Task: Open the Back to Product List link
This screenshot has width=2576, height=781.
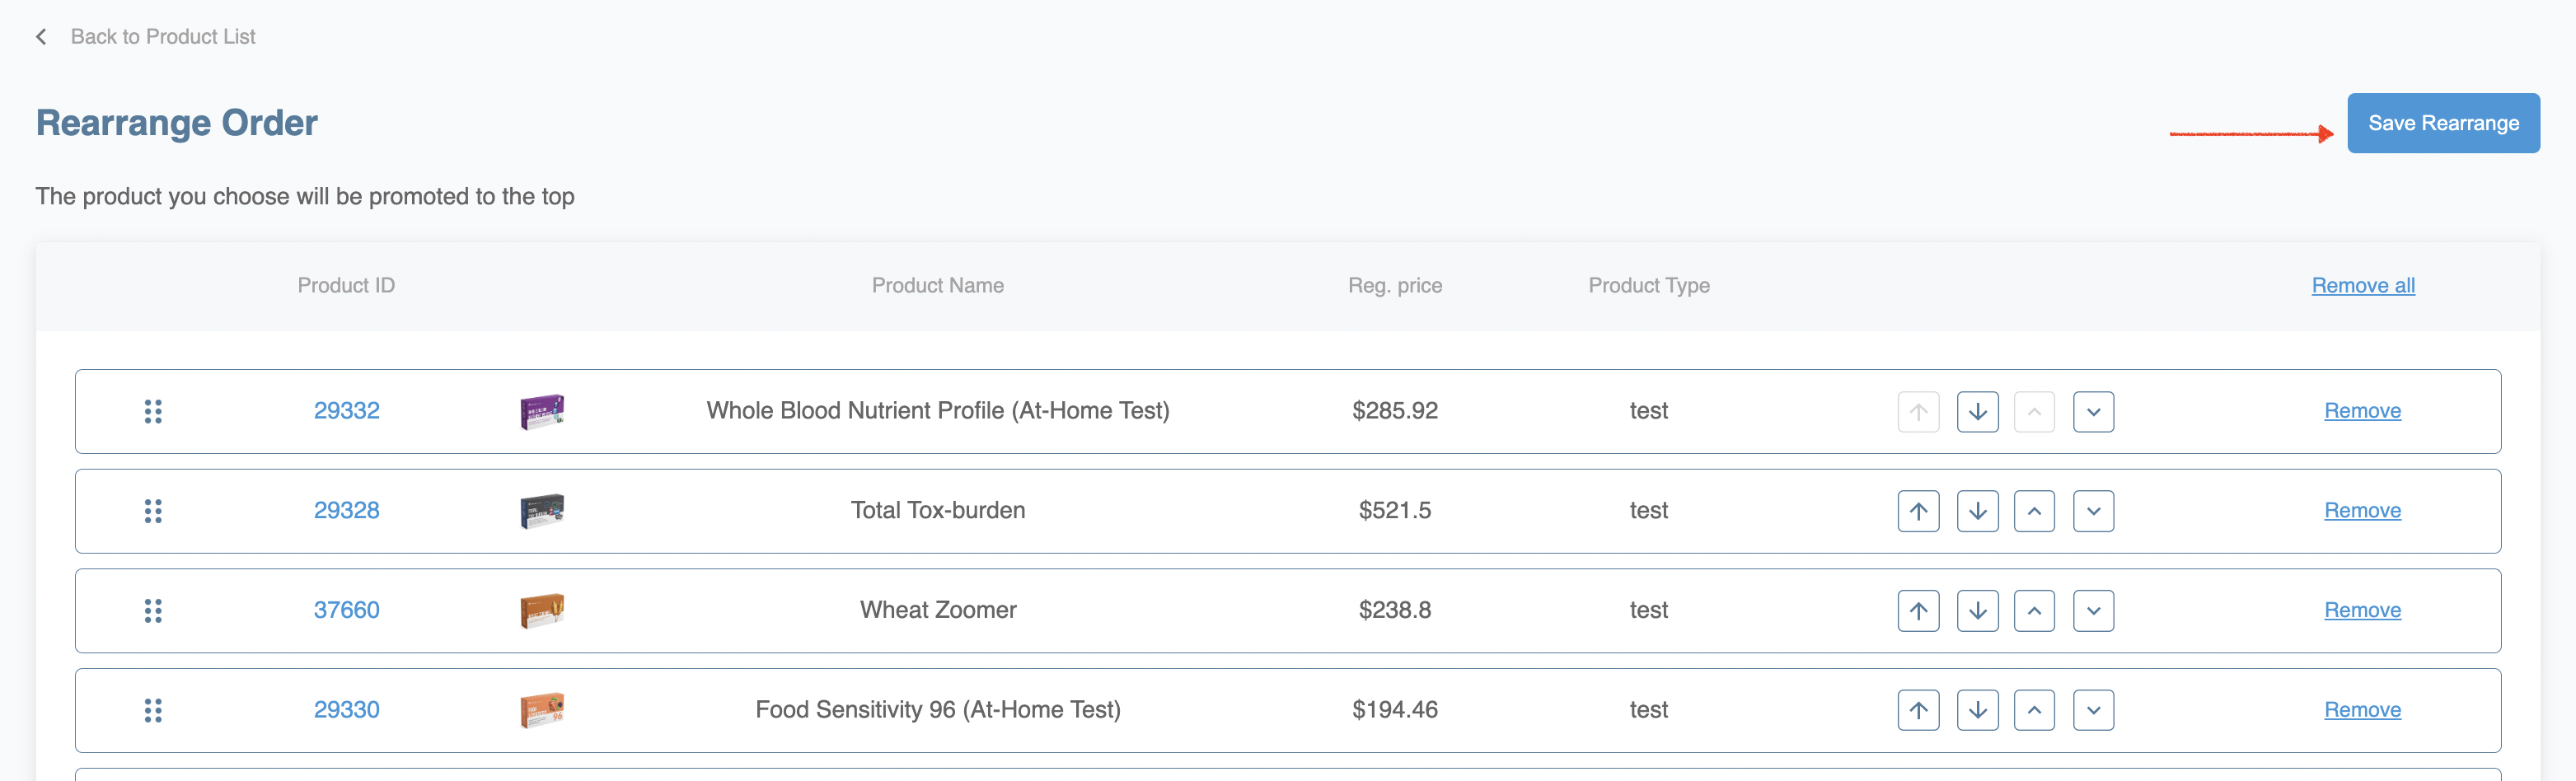Action: coord(163,37)
